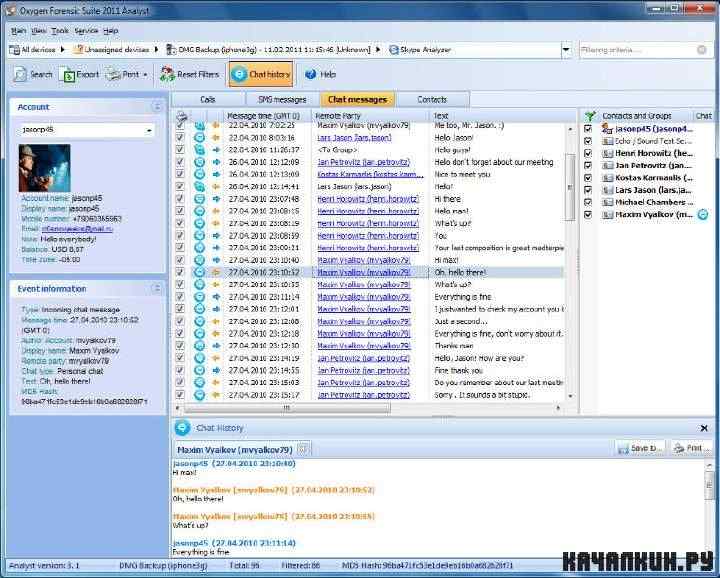The height and width of the screenshot is (578, 720).
Task: Click the Chat History panel Skype logo
Action: coord(183,428)
